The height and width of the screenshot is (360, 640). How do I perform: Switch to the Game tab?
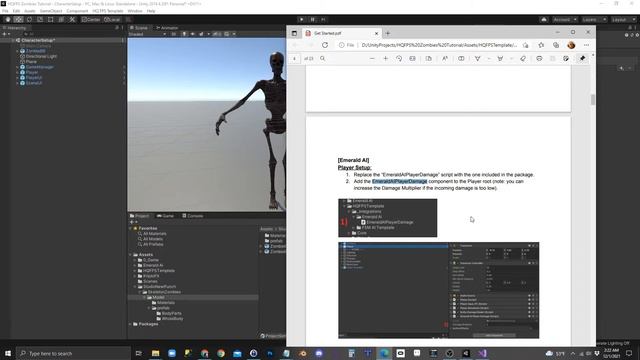[165, 216]
